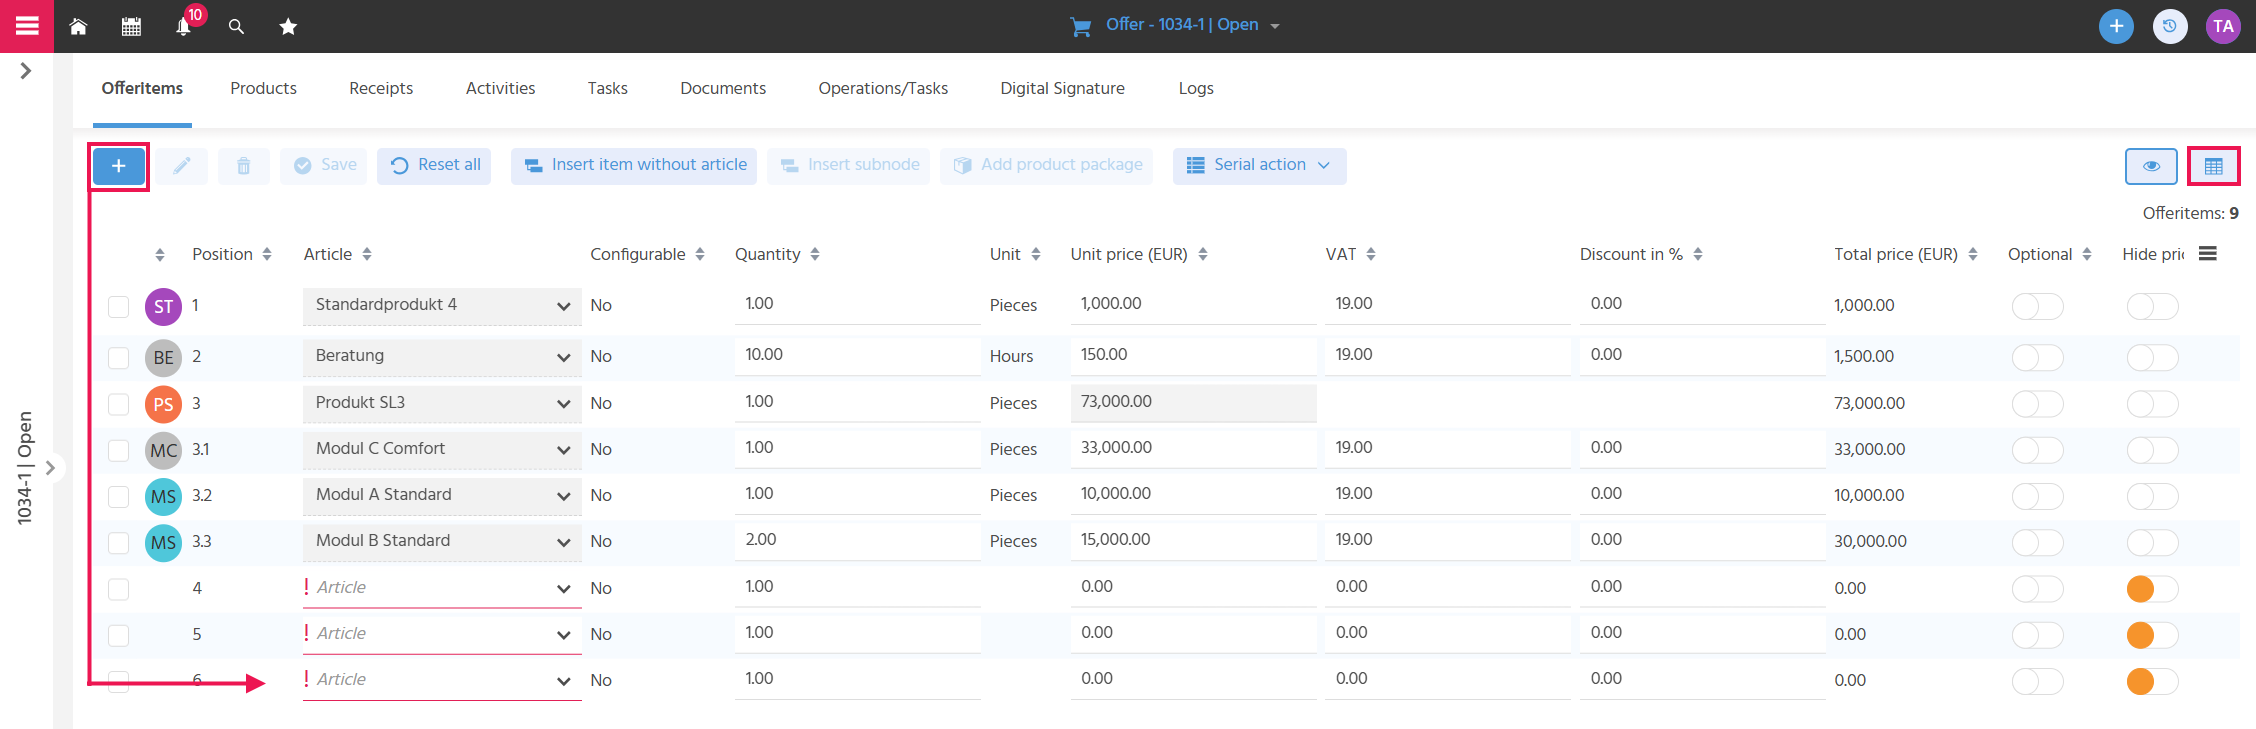The image size is (2256, 729).
Task: Open TA user avatar menu
Action: coord(2223,26)
